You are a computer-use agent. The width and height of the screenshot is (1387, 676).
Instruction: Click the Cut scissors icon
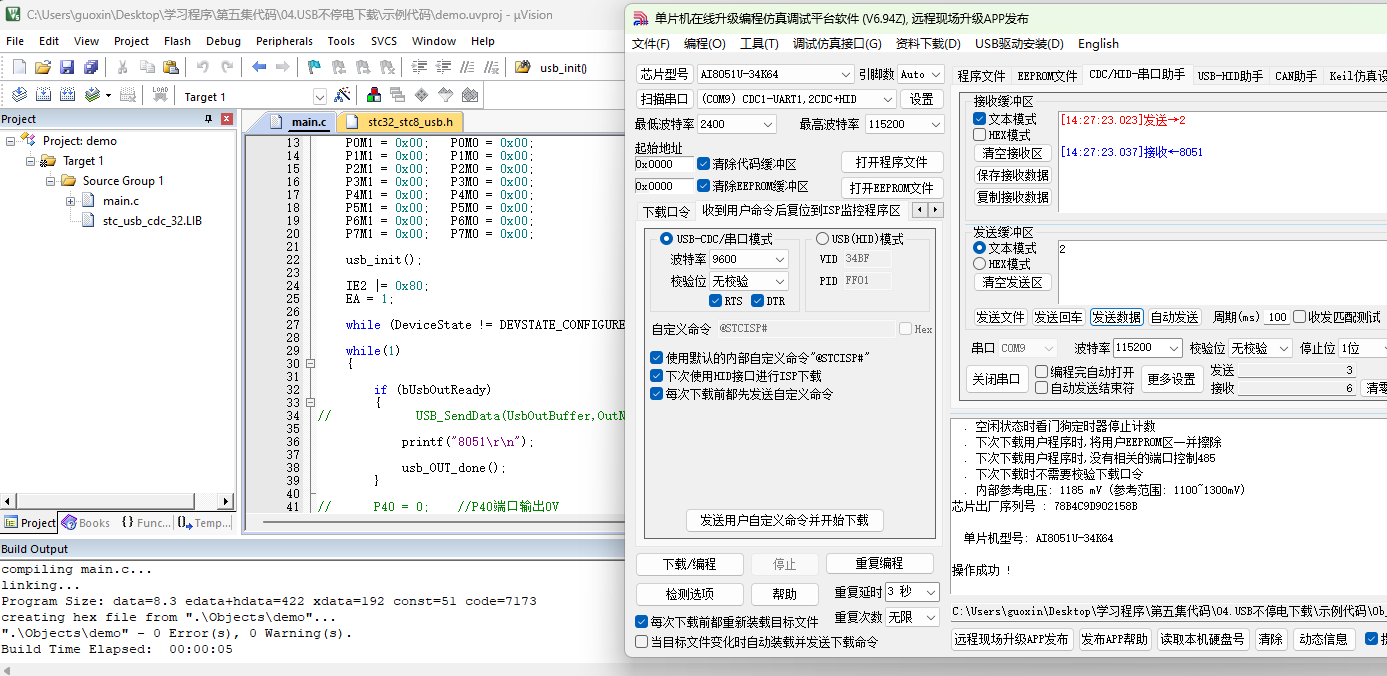122,67
